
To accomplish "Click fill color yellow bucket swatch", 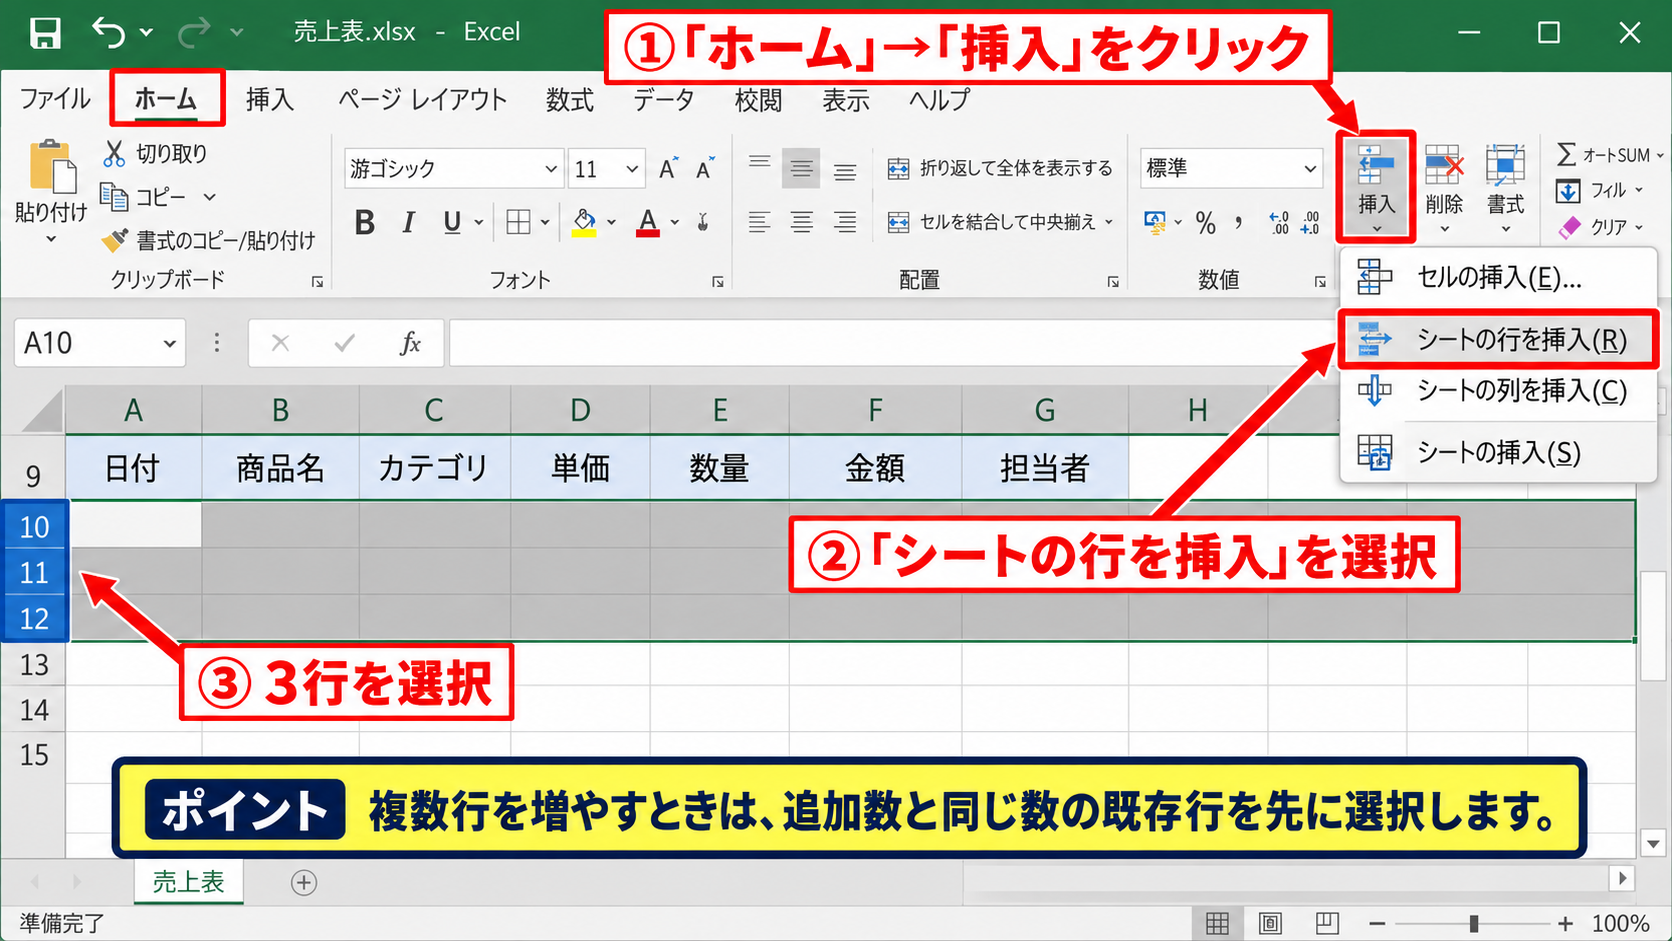I will tap(584, 222).
